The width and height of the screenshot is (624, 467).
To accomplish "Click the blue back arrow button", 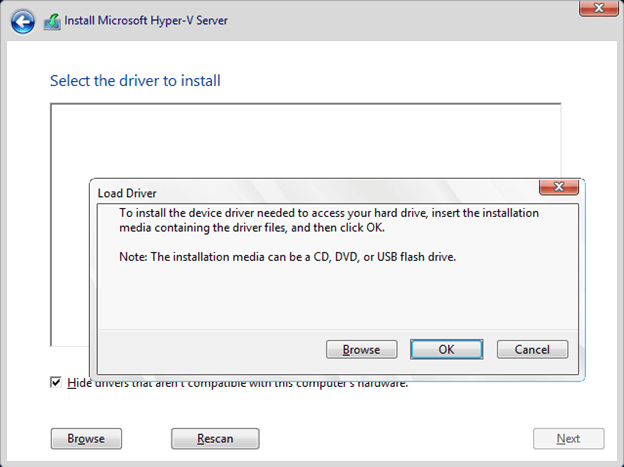I will pos(23,21).
